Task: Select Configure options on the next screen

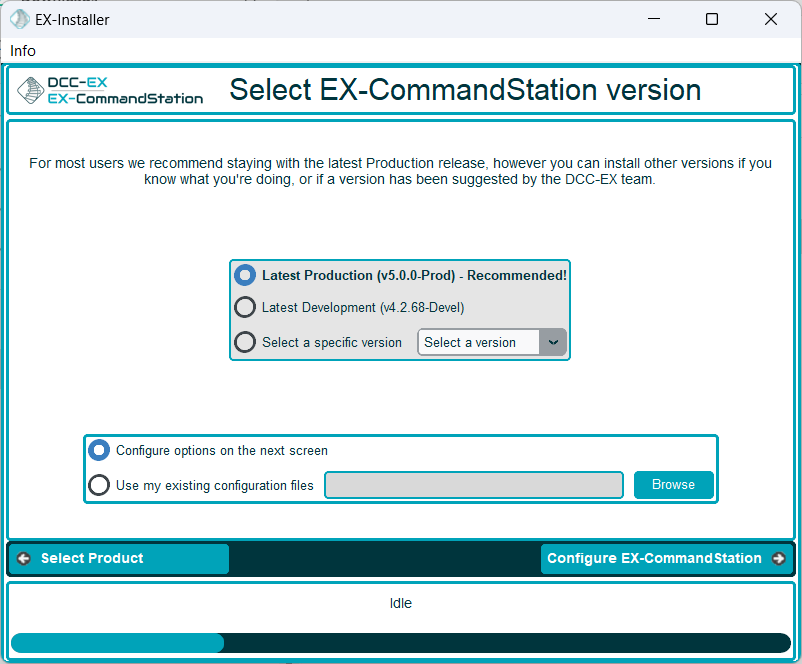Action: (99, 451)
